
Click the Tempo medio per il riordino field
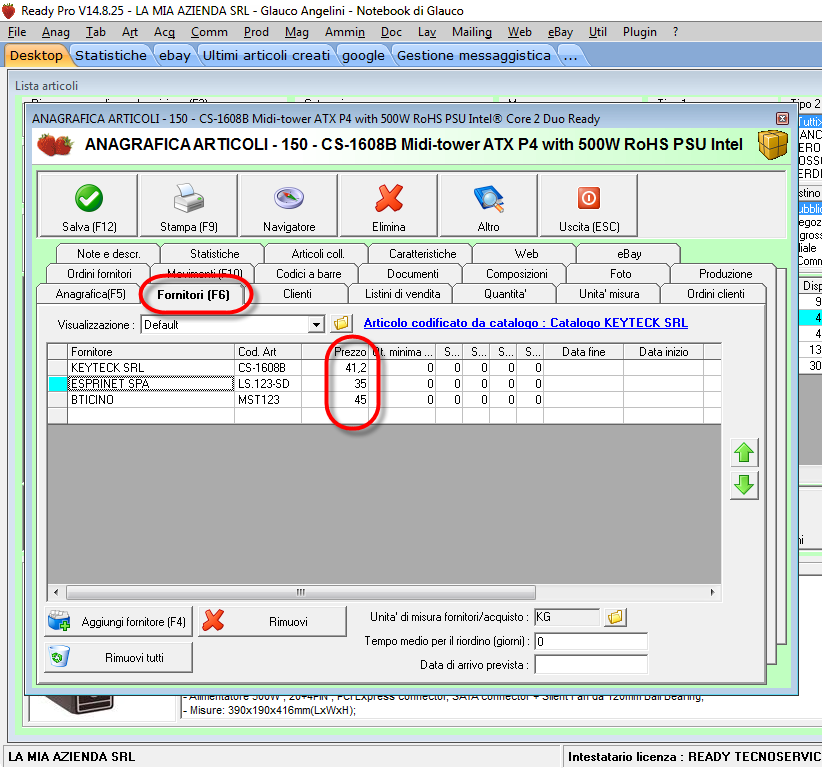tap(591, 641)
